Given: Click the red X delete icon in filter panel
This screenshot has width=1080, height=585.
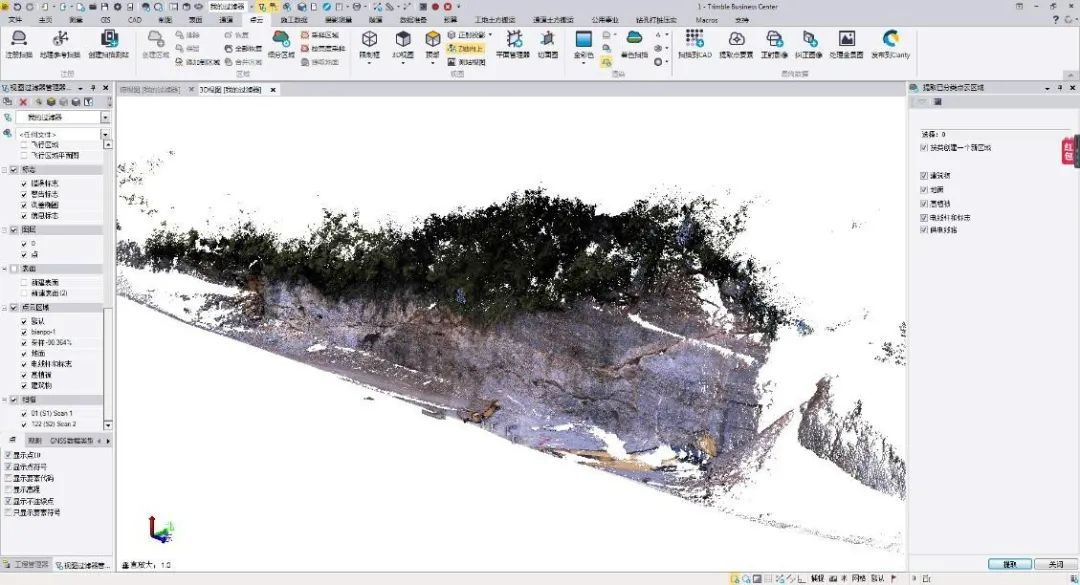Looking at the screenshot, I should coord(23,102).
